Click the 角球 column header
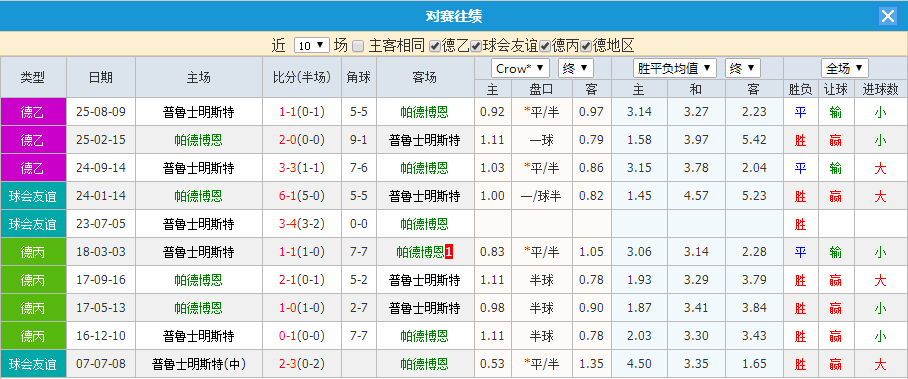Viewport: 908px width, 379px height. point(359,78)
